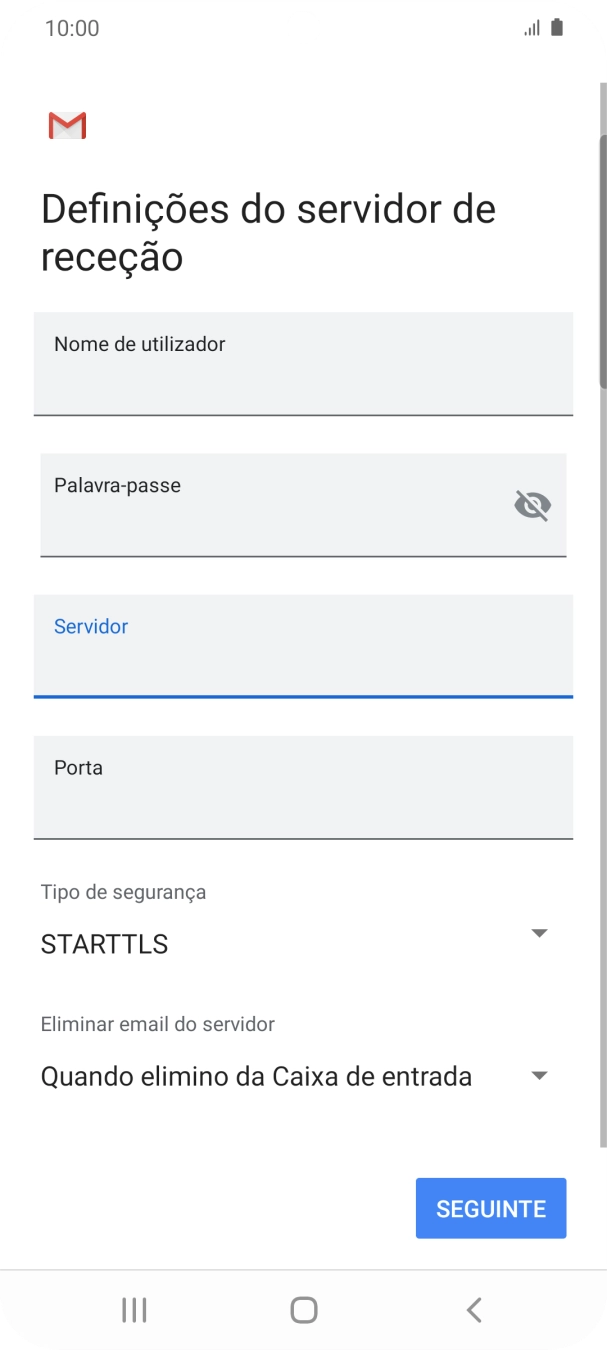This screenshot has height=1350, width=607.
Task: Click the scrollbar on the right edge
Action: point(602,260)
